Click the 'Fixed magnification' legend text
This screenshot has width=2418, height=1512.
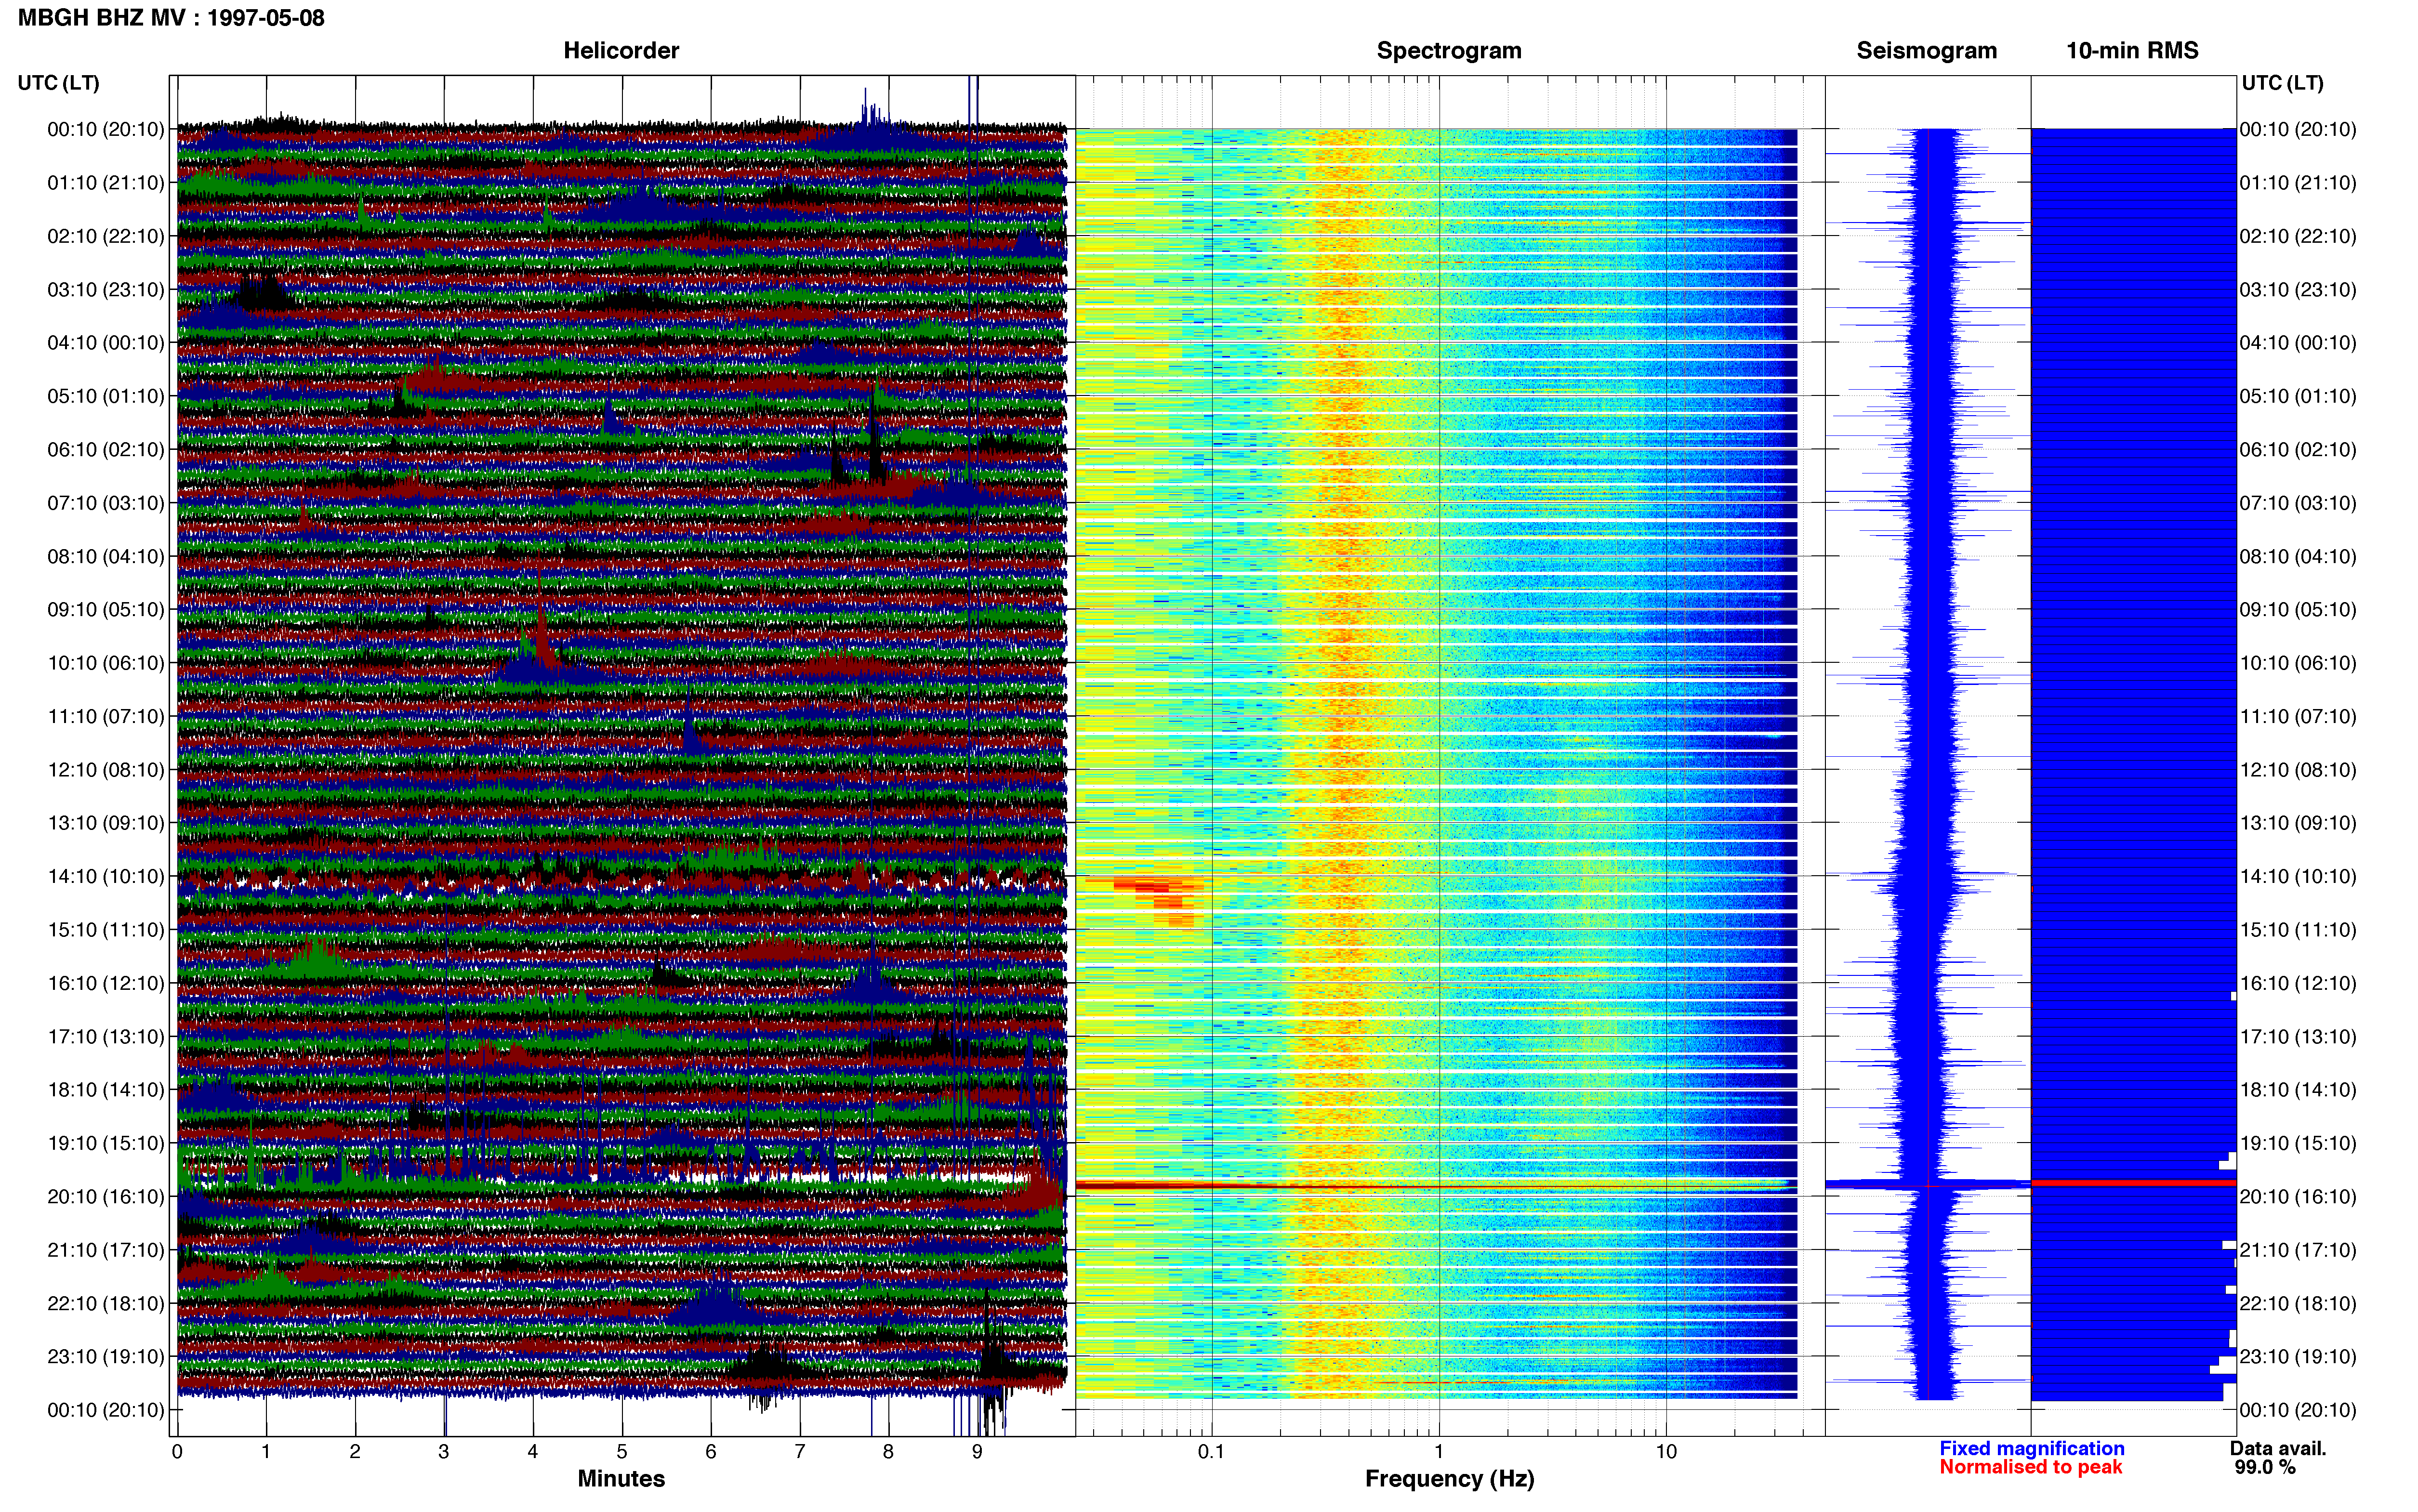2031,1448
